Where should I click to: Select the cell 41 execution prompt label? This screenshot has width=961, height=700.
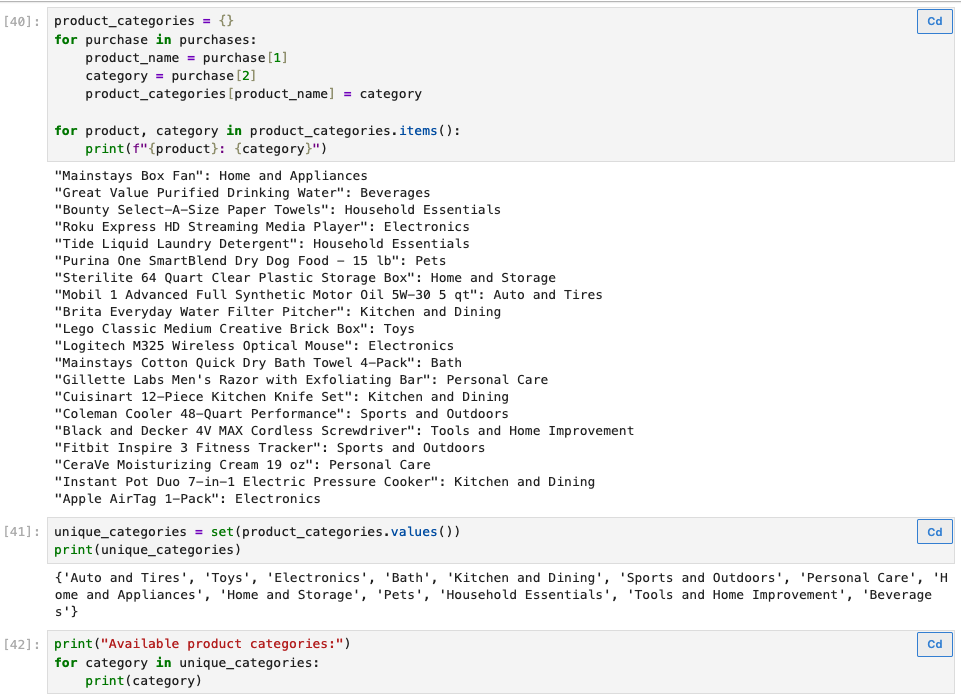click(x=21, y=531)
